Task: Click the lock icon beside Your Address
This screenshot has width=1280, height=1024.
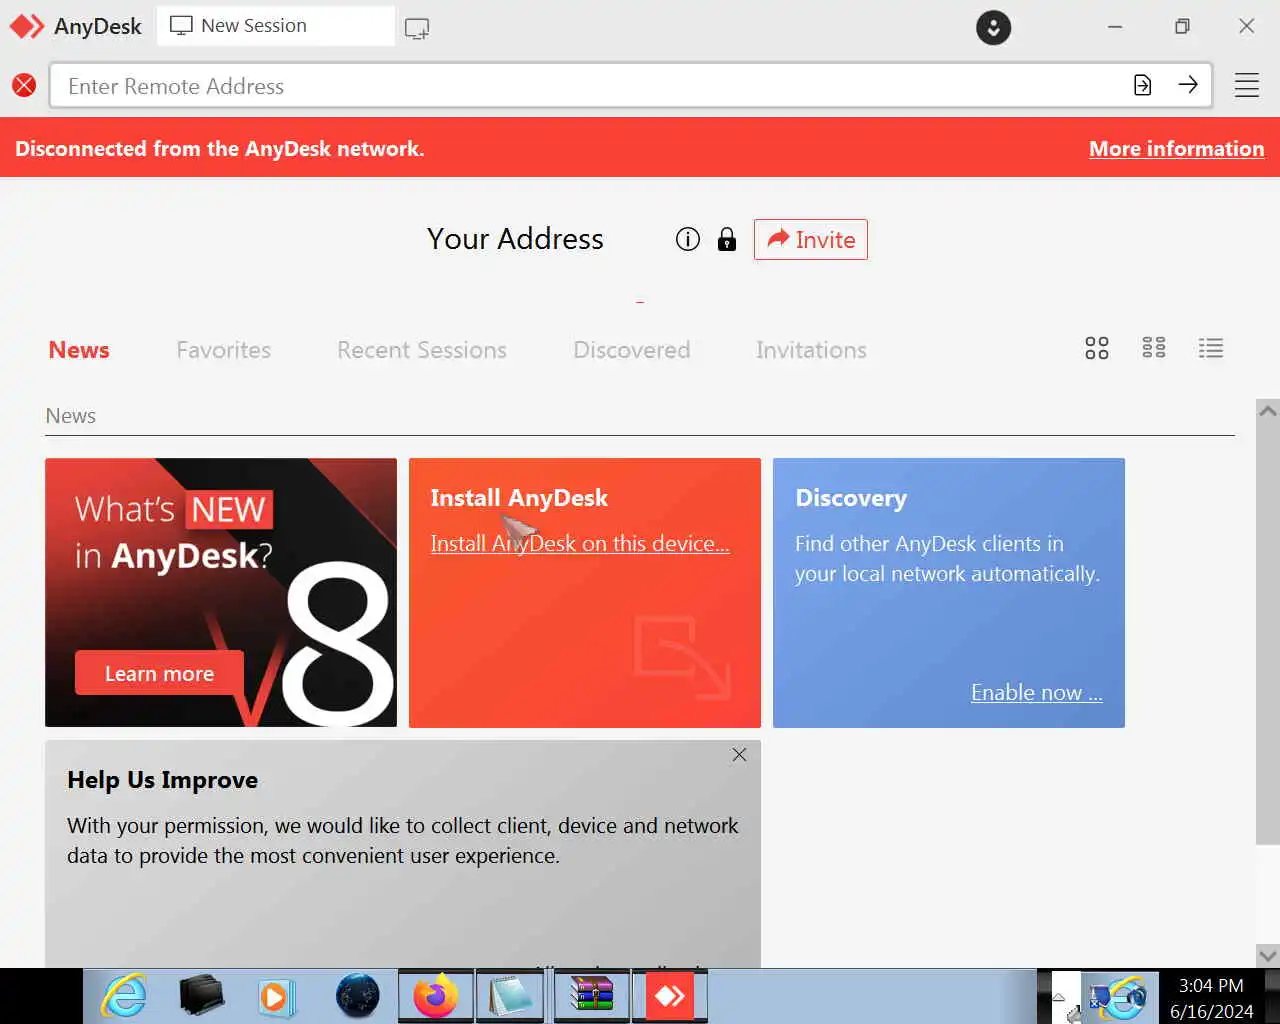Action: coord(727,239)
